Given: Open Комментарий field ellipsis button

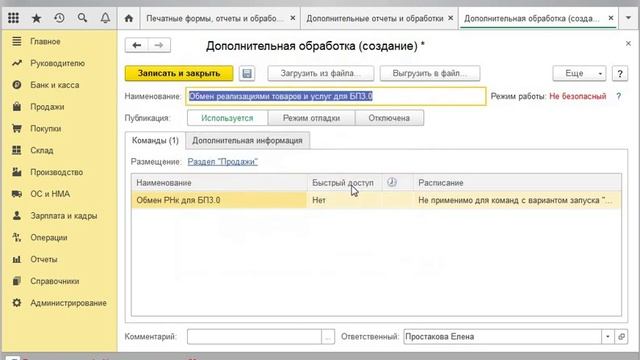Looking at the screenshot, I should (328, 337).
